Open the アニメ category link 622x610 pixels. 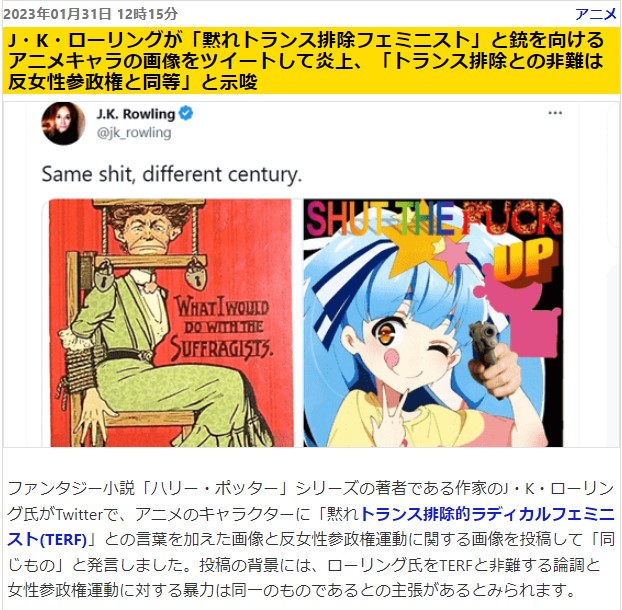[x=596, y=14]
